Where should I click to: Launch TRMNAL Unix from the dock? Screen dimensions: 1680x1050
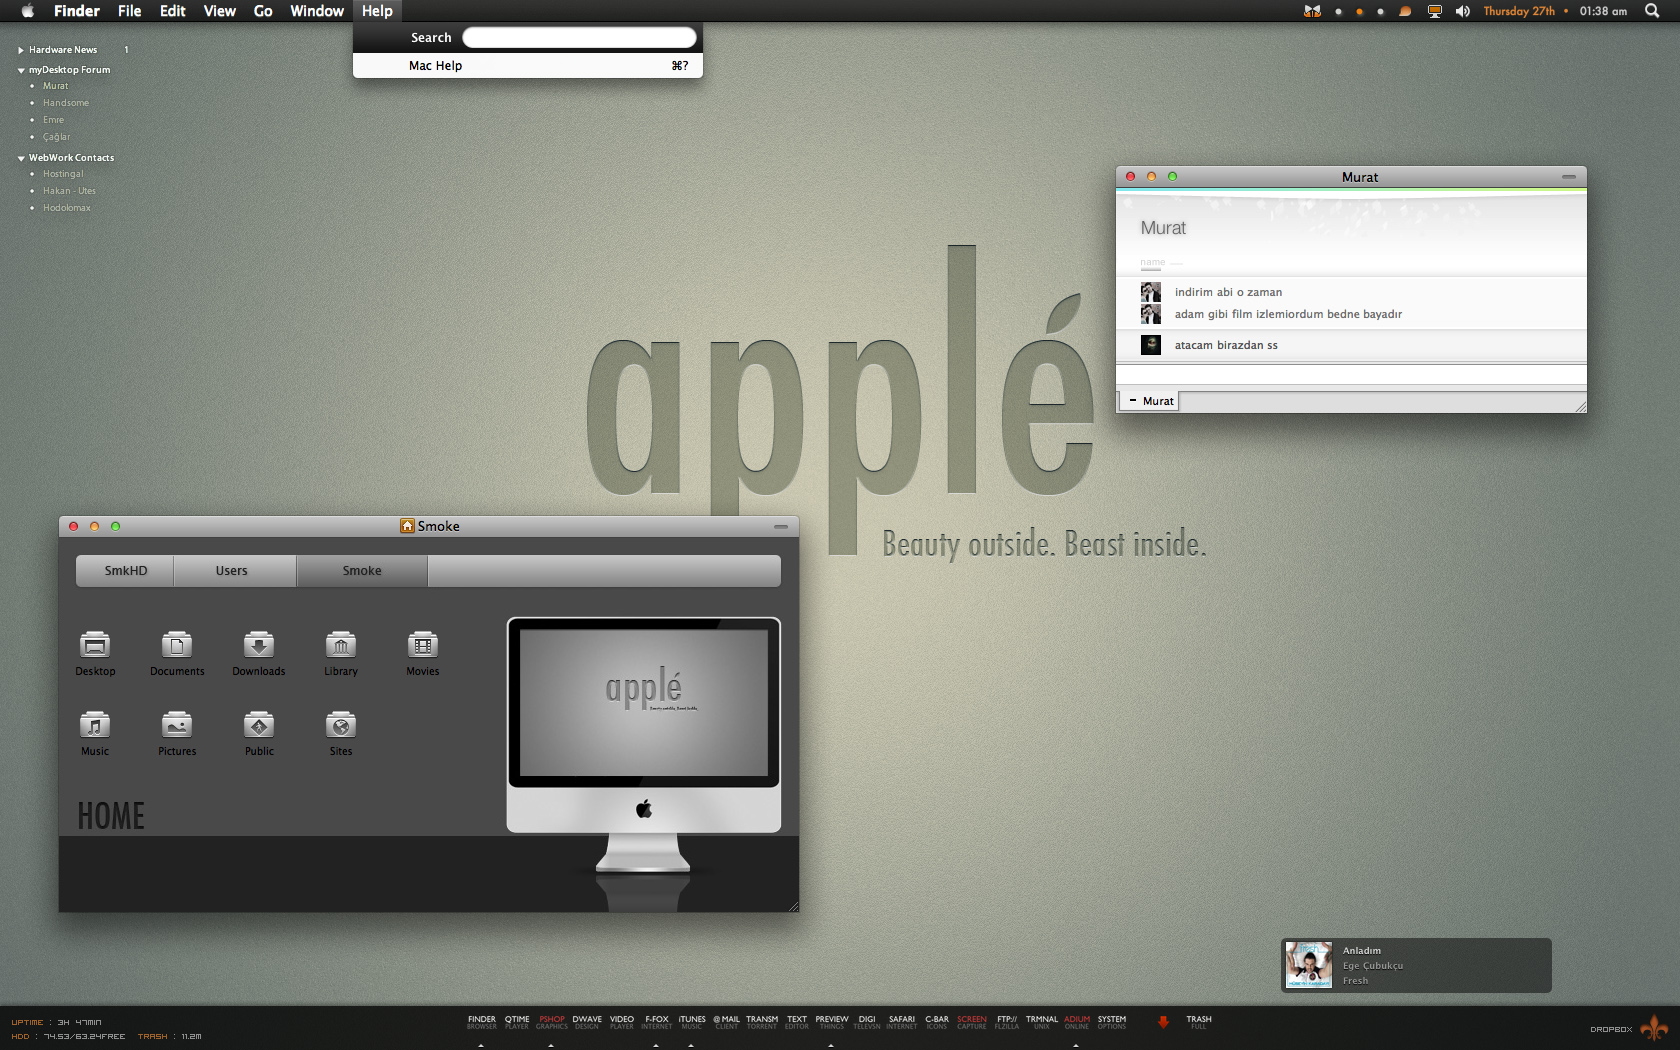click(x=1042, y=1022)
